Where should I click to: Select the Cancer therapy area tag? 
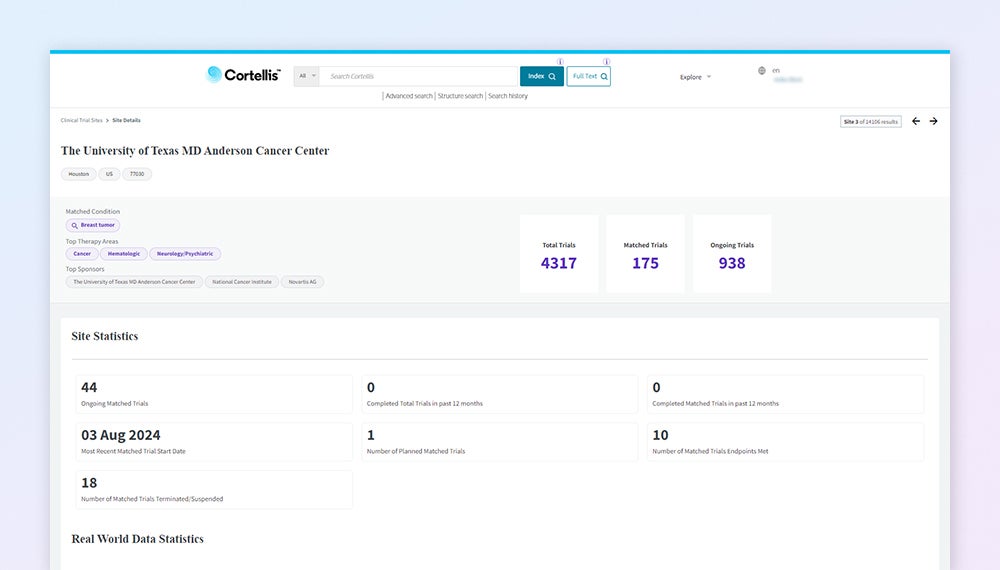point(82,254)
